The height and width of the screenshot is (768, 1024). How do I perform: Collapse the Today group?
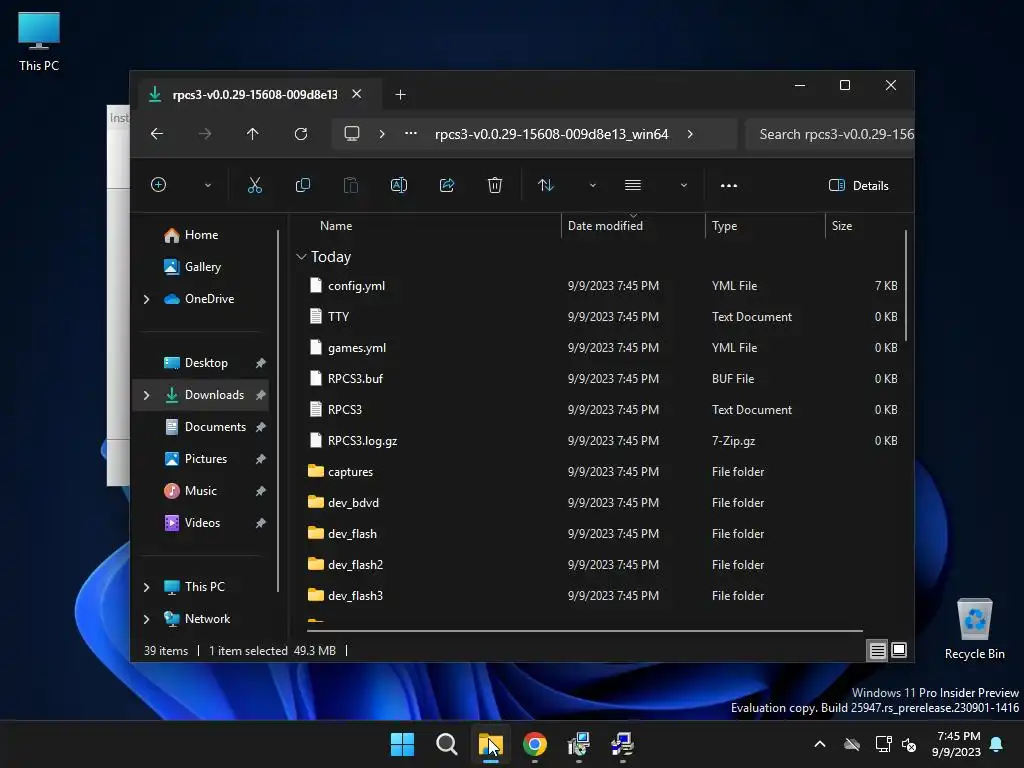tap(301, 257)
